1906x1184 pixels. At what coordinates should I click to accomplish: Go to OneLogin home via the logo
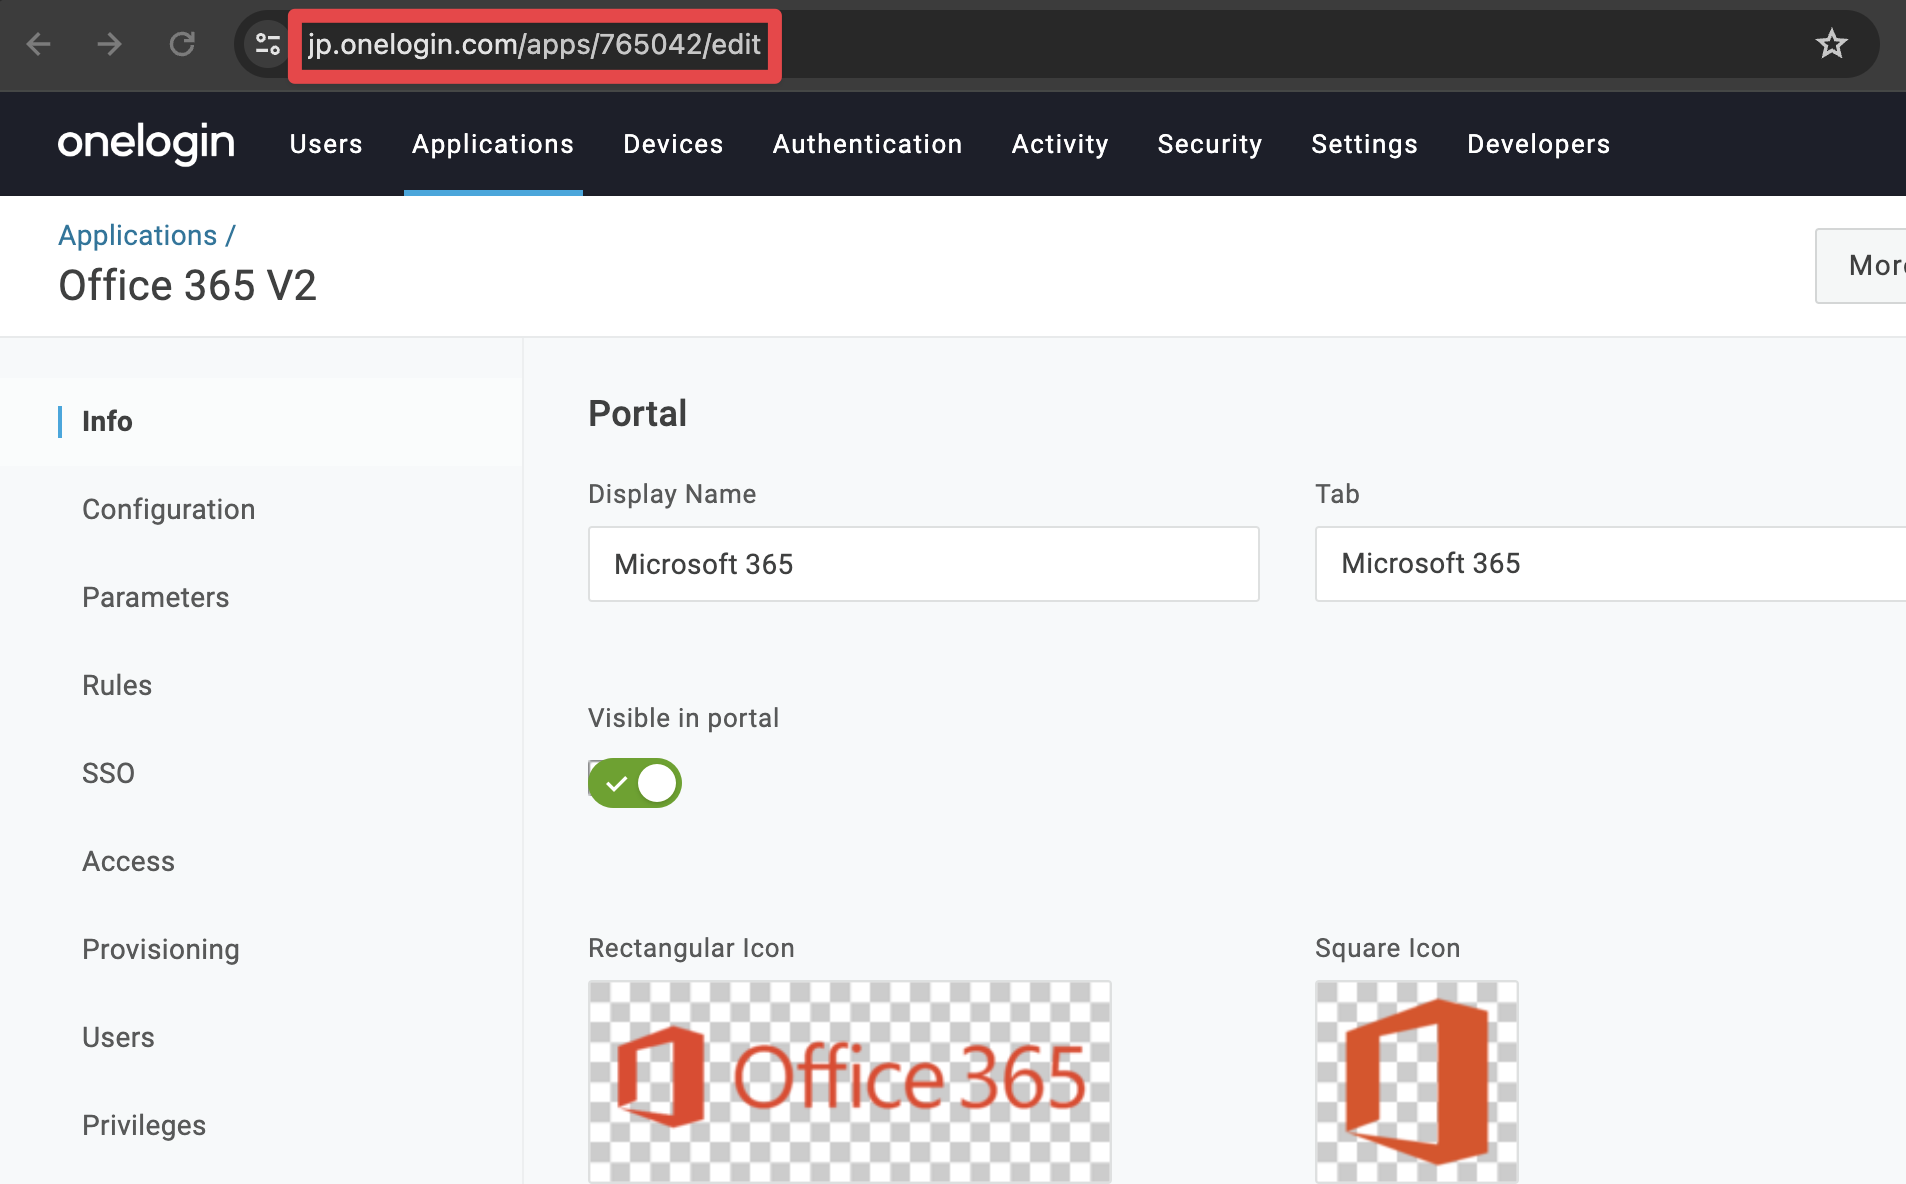[x=146, y=144]
